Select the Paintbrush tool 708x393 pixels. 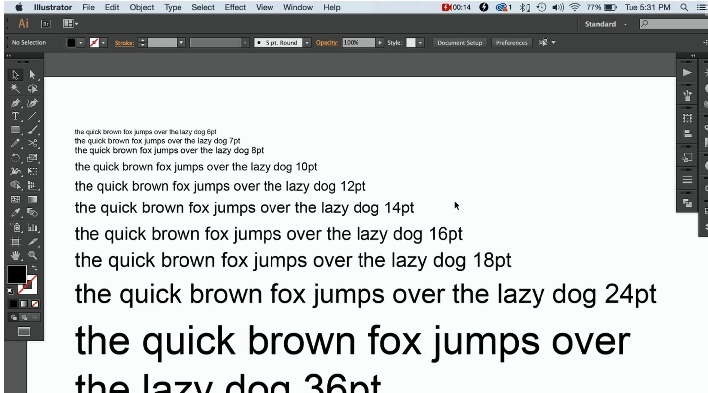32,130
